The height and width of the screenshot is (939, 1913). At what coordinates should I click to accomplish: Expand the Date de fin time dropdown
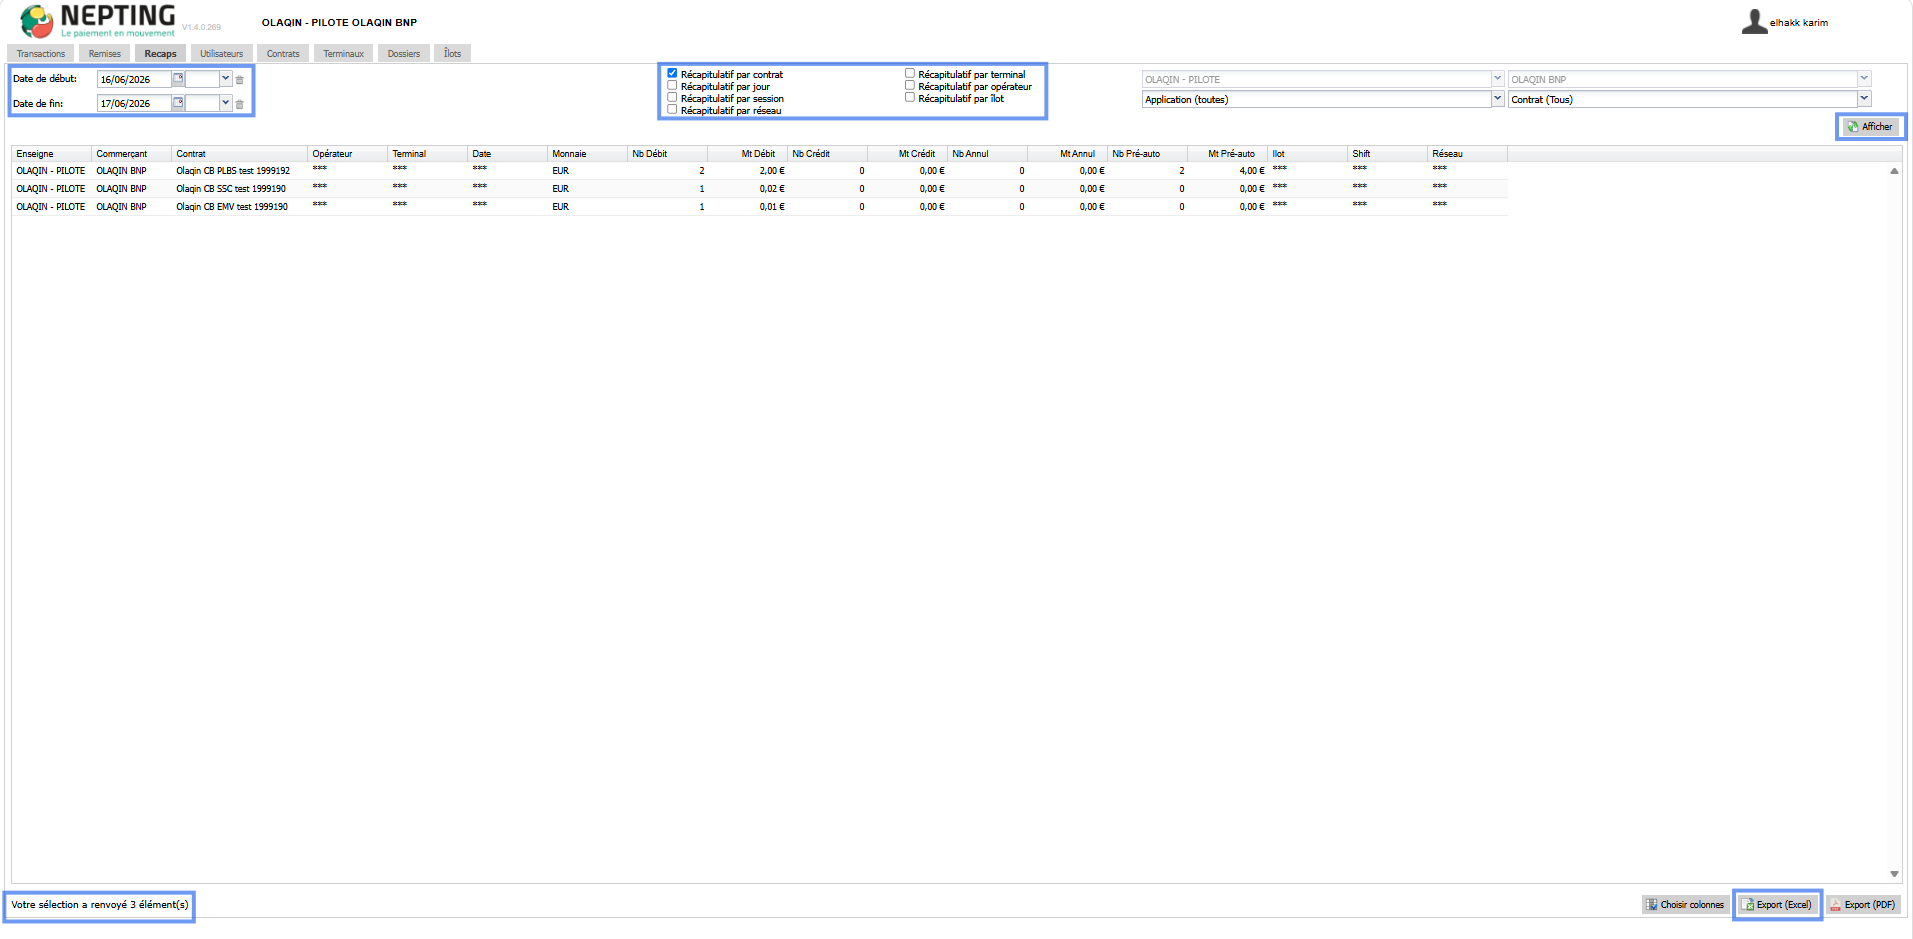(226, 103)
